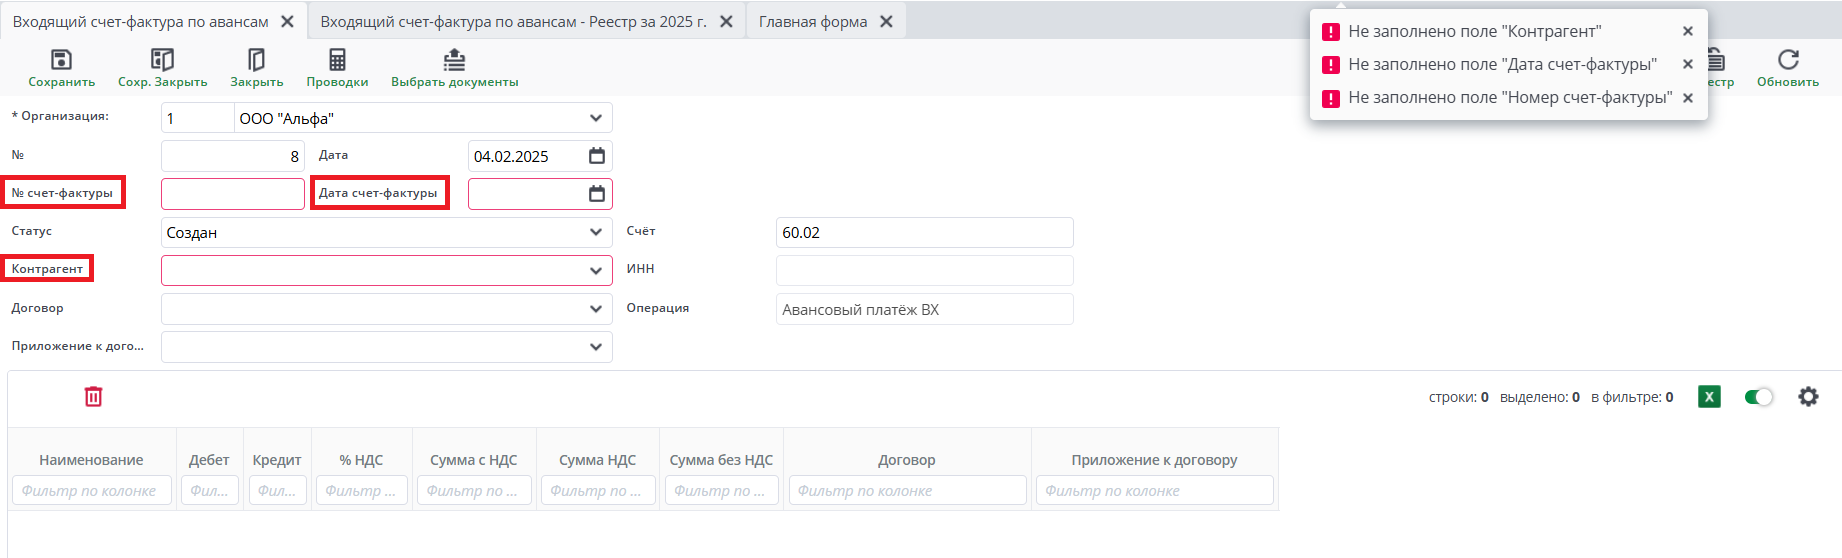
Task: Open the Реестр за 2025 г. tab
Action: [513, 22]
